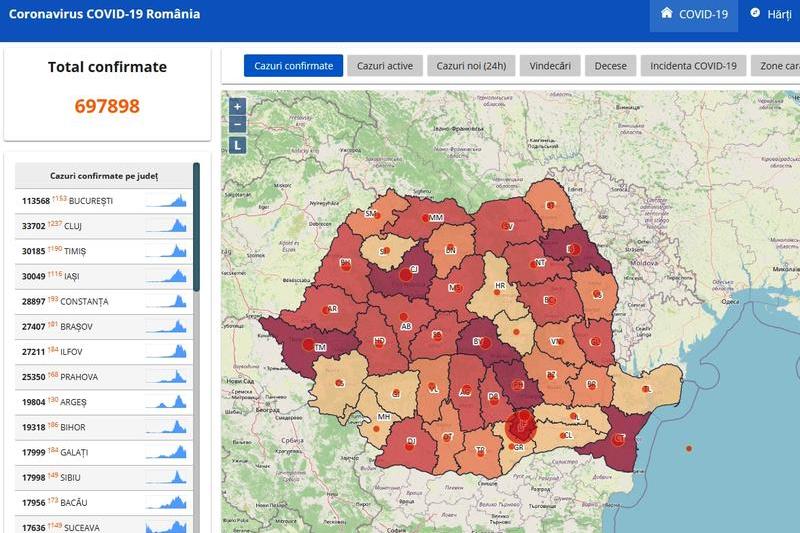Screen dimensions: 800x533
Task: Click the compass icon beside Hărți
Action: tap(755, 14)
